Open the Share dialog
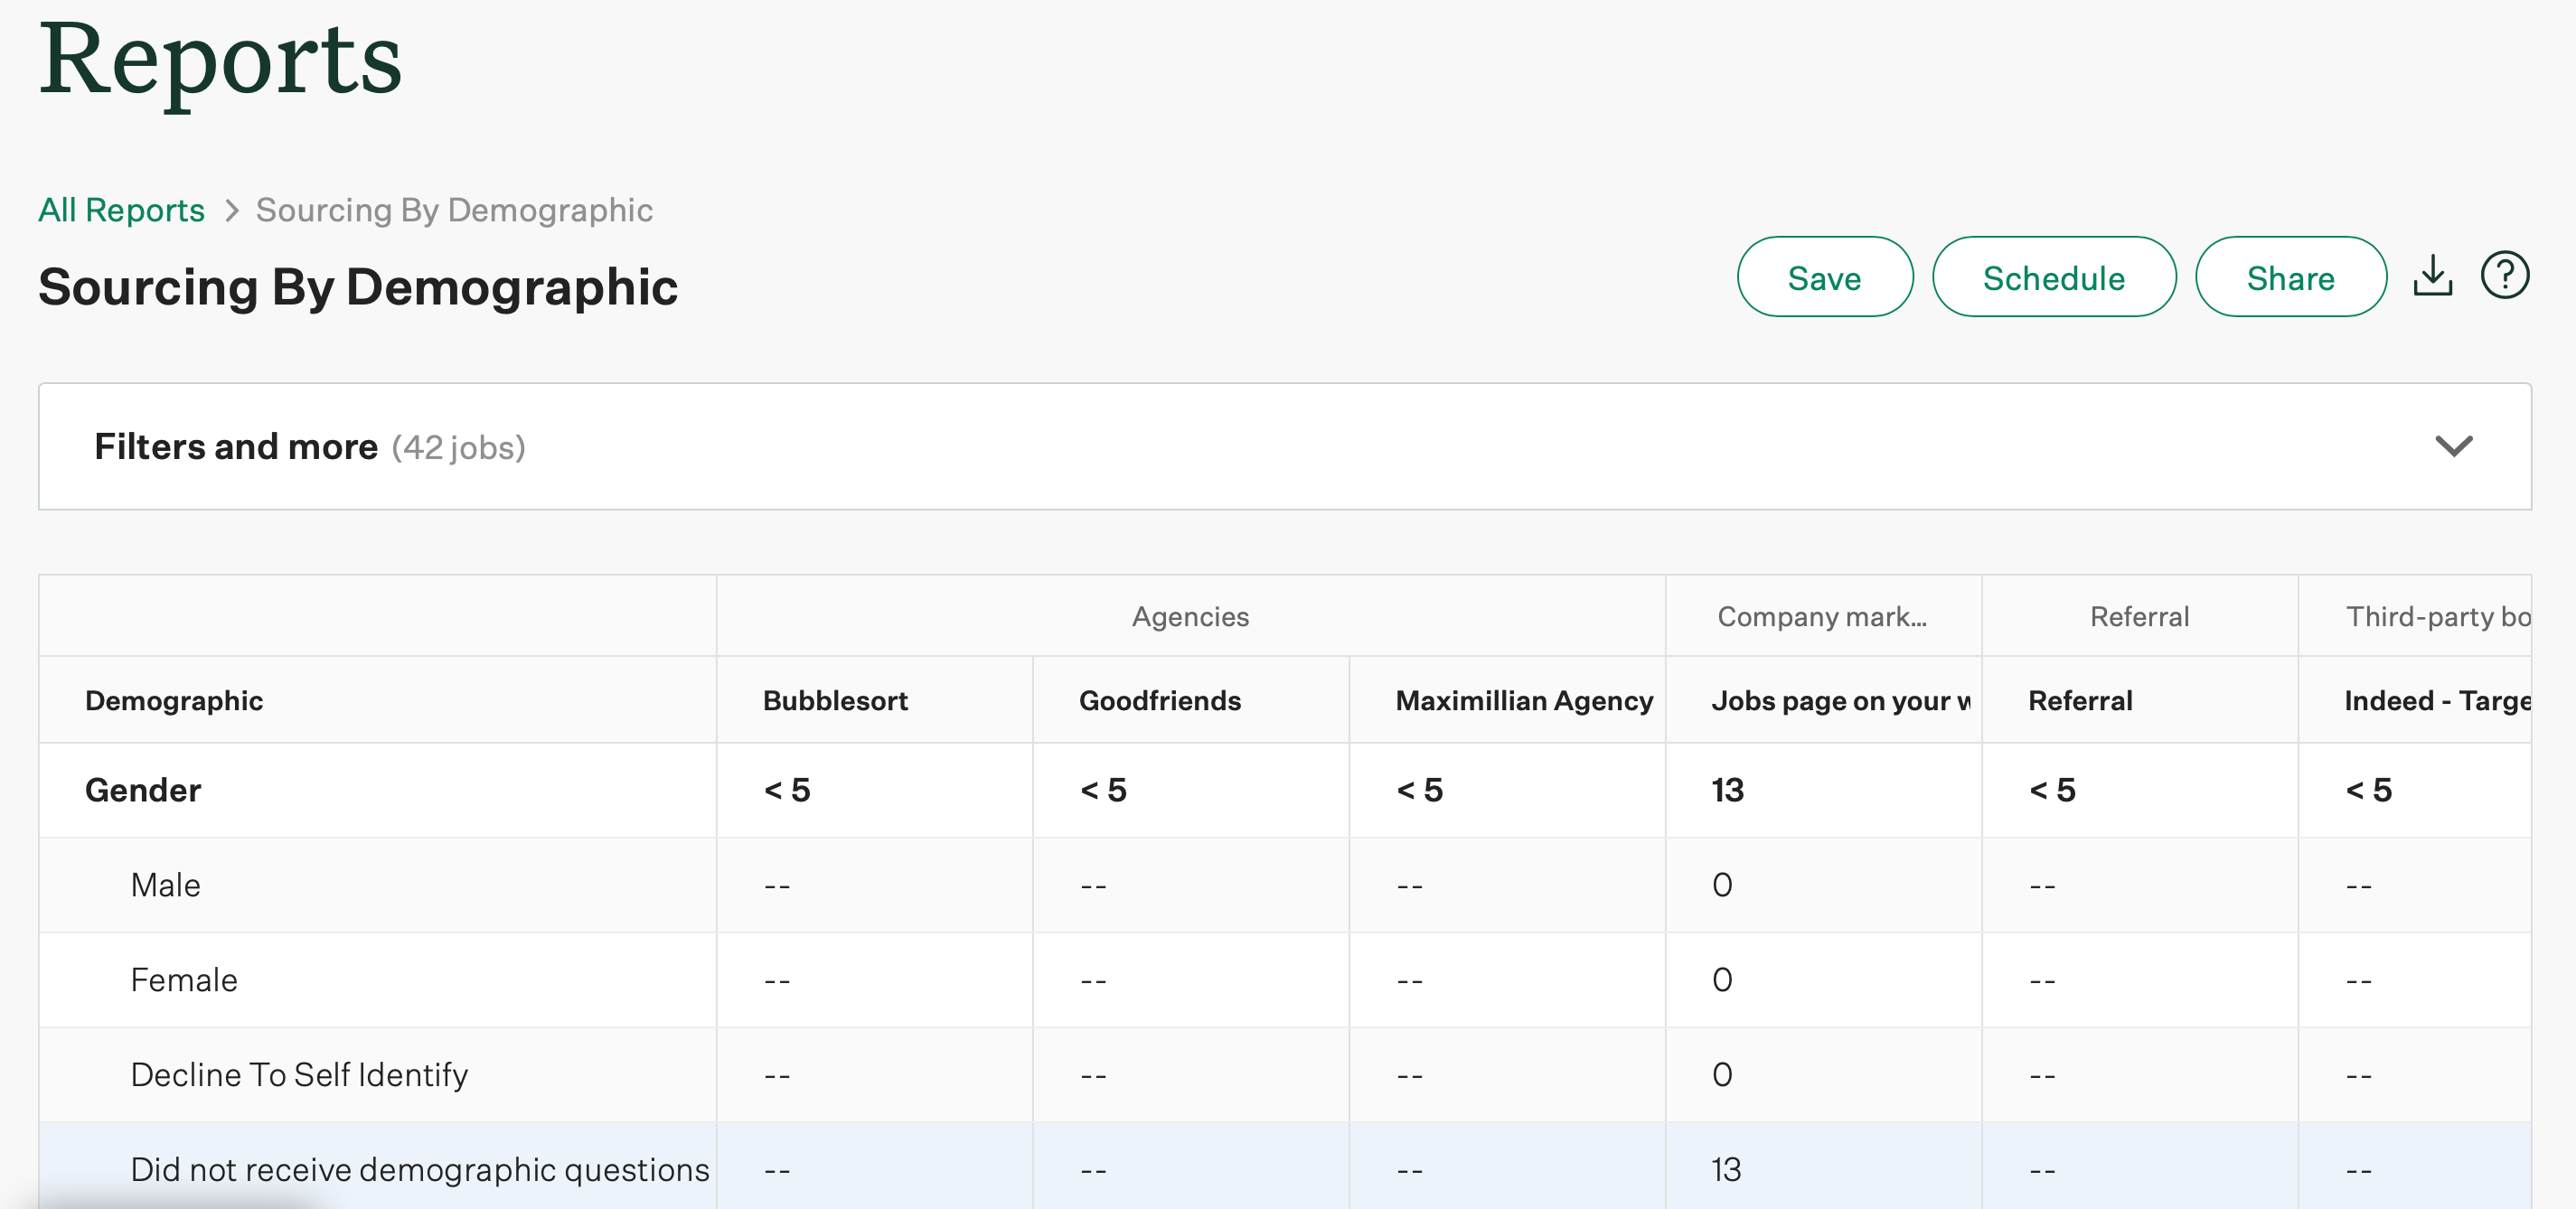This screenshot has width=2576, height=1209. coord(2291,277)
